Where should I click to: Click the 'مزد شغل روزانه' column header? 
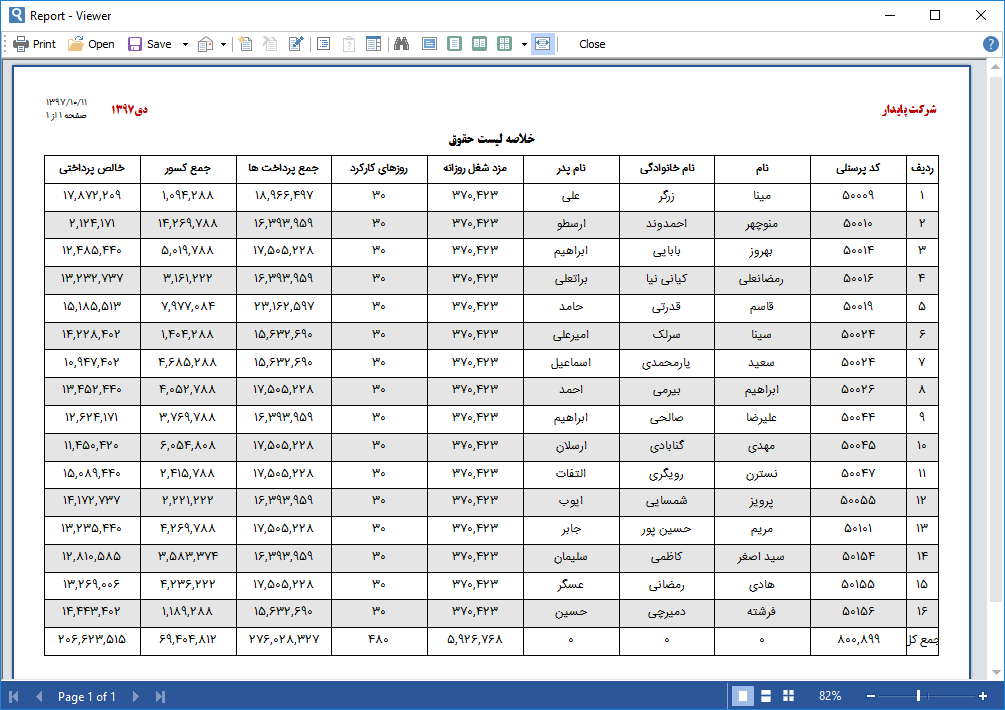tap(475, 169)
